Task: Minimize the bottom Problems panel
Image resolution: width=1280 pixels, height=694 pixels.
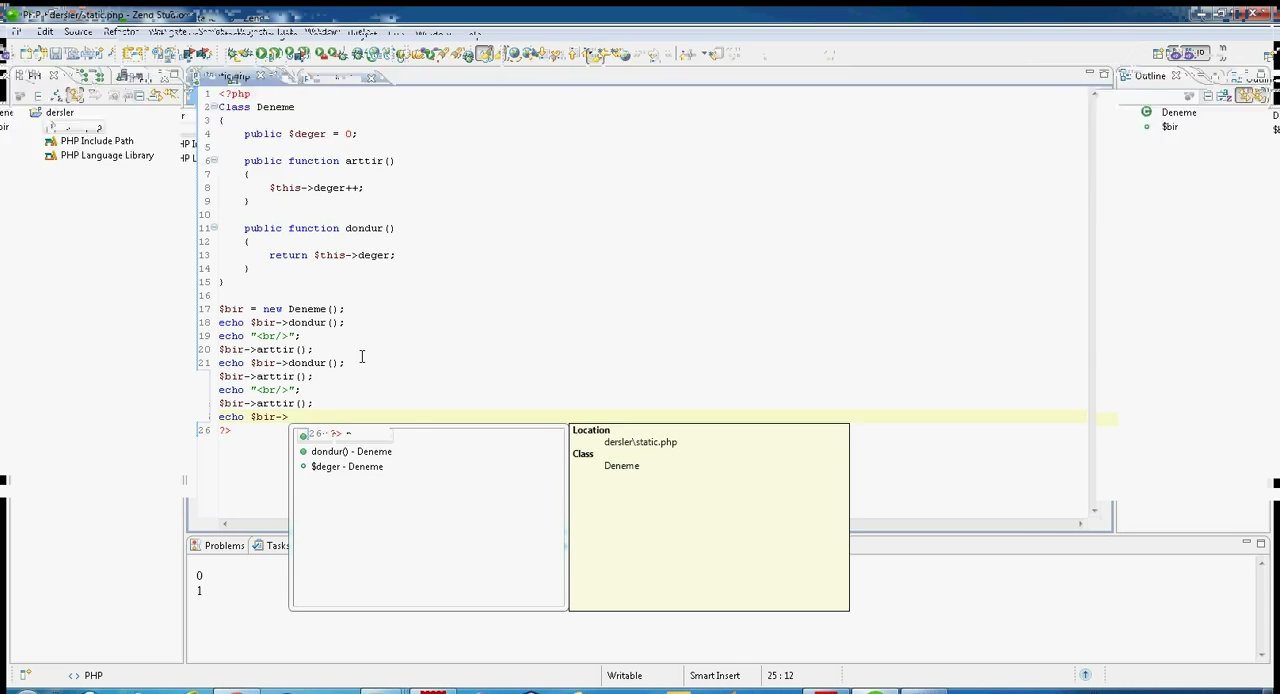Action: pyautogui.click(x=1247, y=543)
